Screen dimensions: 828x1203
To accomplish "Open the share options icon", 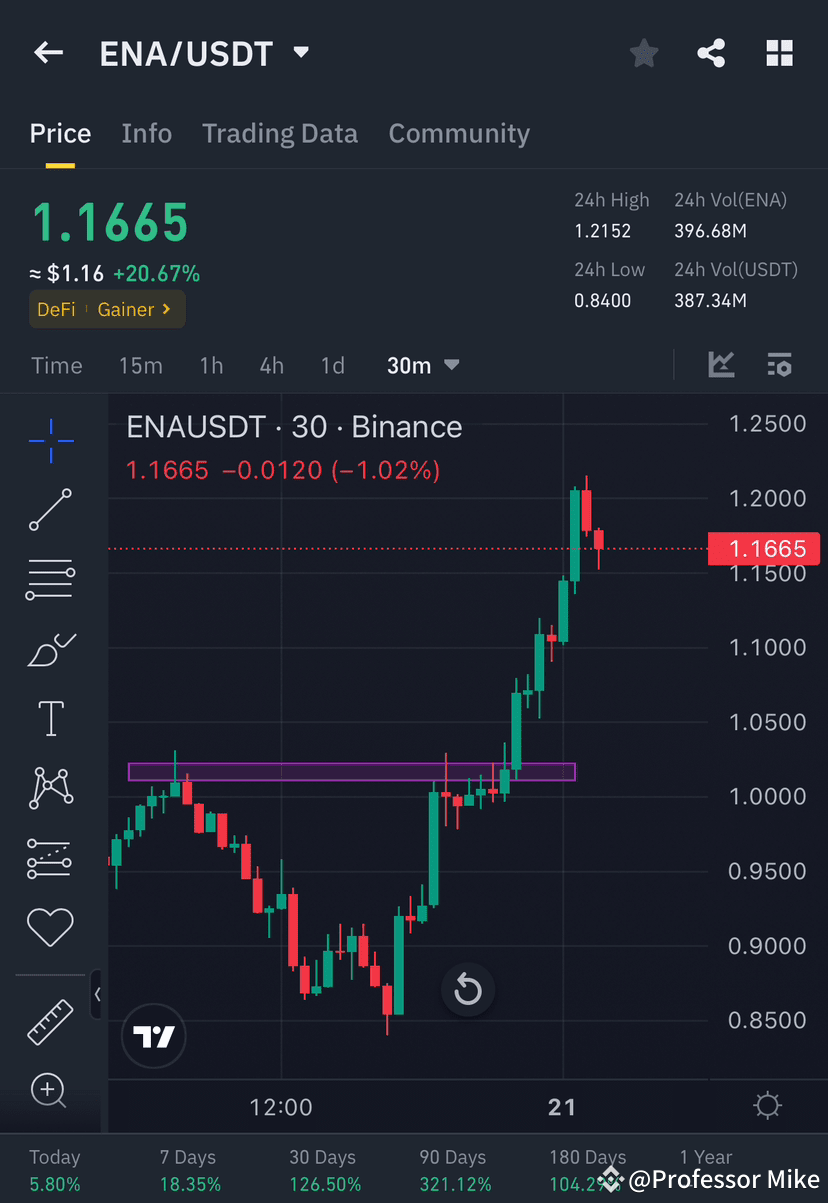I will pyautogui.click(x=711, y=53).
